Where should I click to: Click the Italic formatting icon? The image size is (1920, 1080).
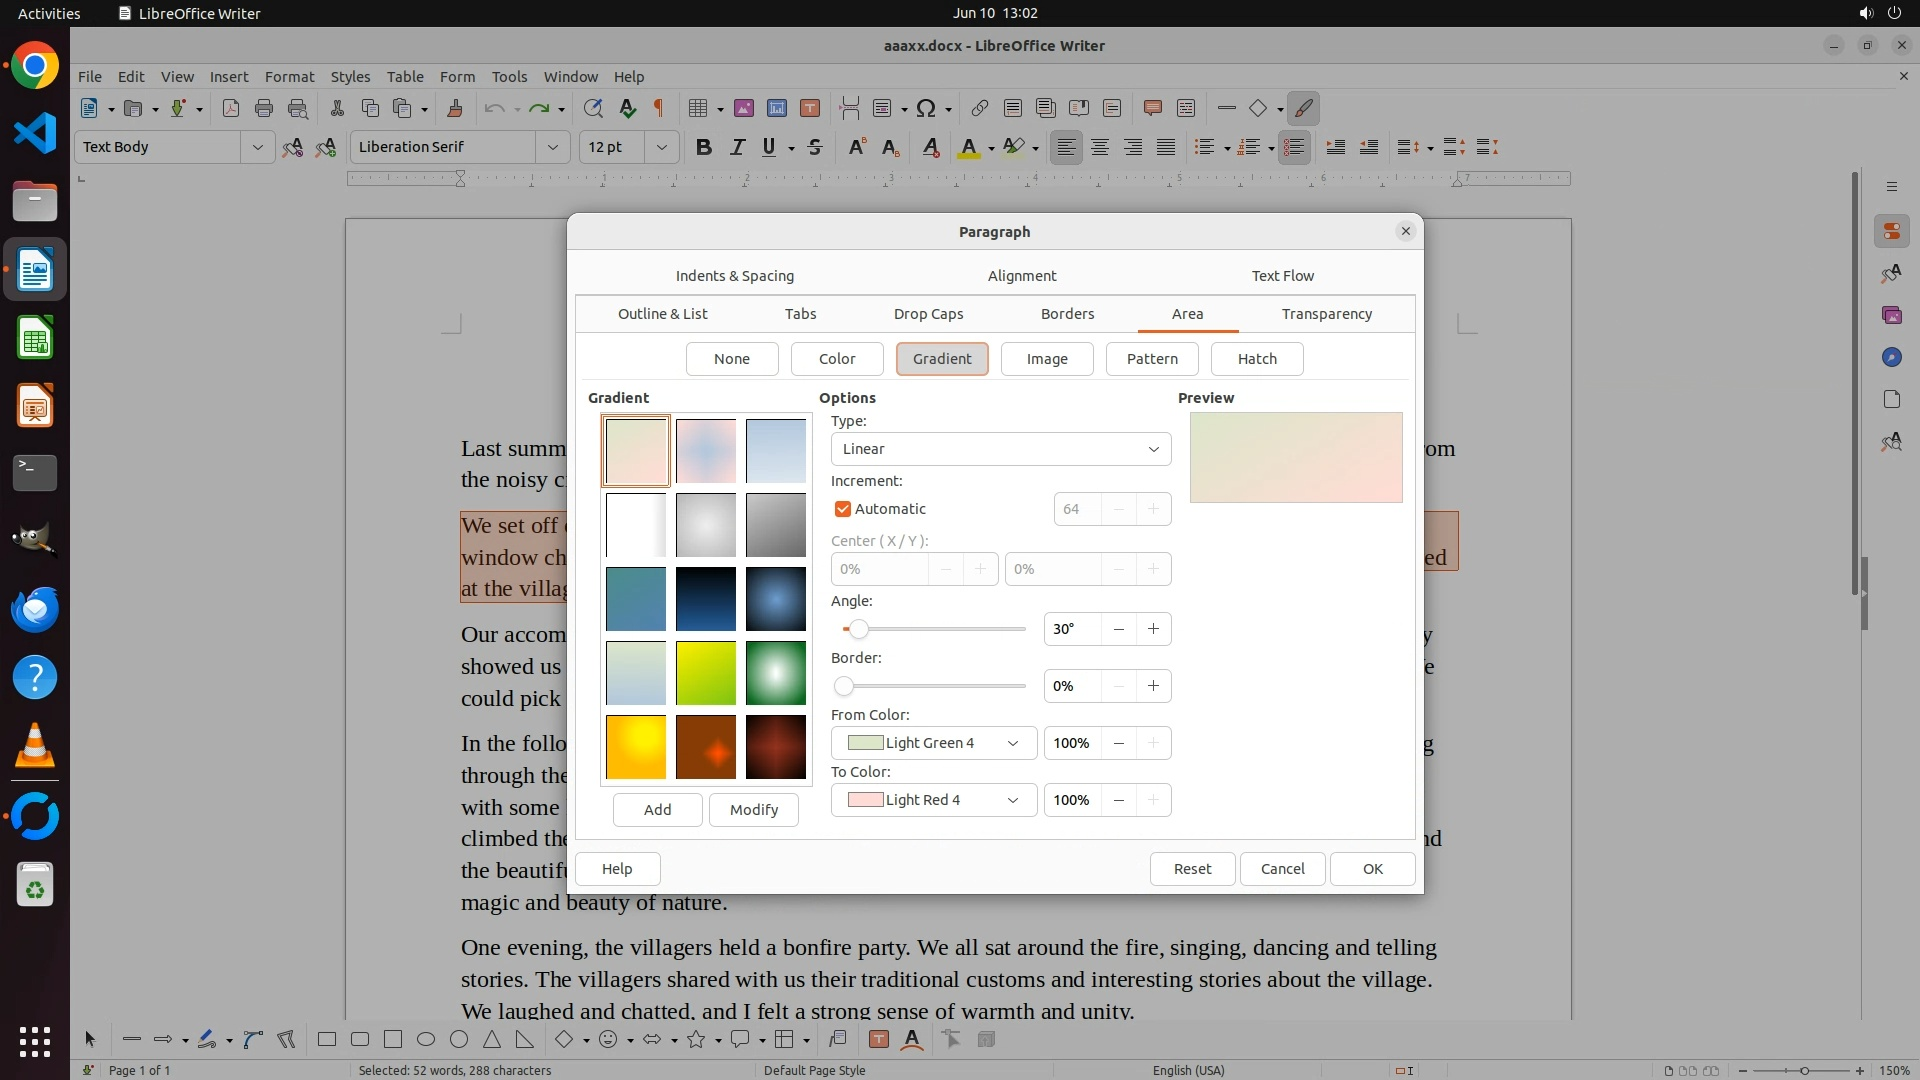[x=737, y=147]
